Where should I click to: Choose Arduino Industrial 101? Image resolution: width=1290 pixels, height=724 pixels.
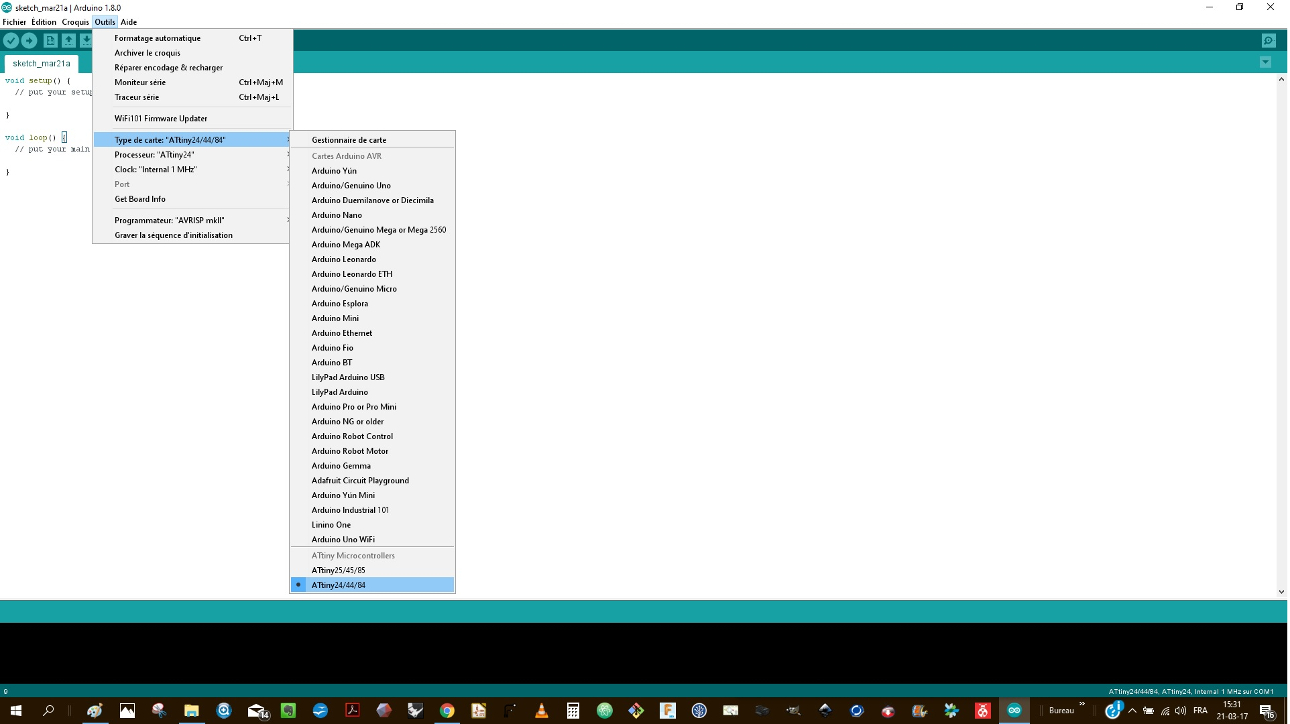point(372,510)
